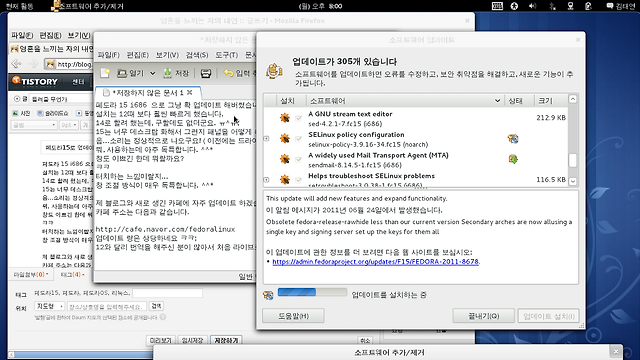Open the FEDORA-2011-8678 update link

[375, 262]
